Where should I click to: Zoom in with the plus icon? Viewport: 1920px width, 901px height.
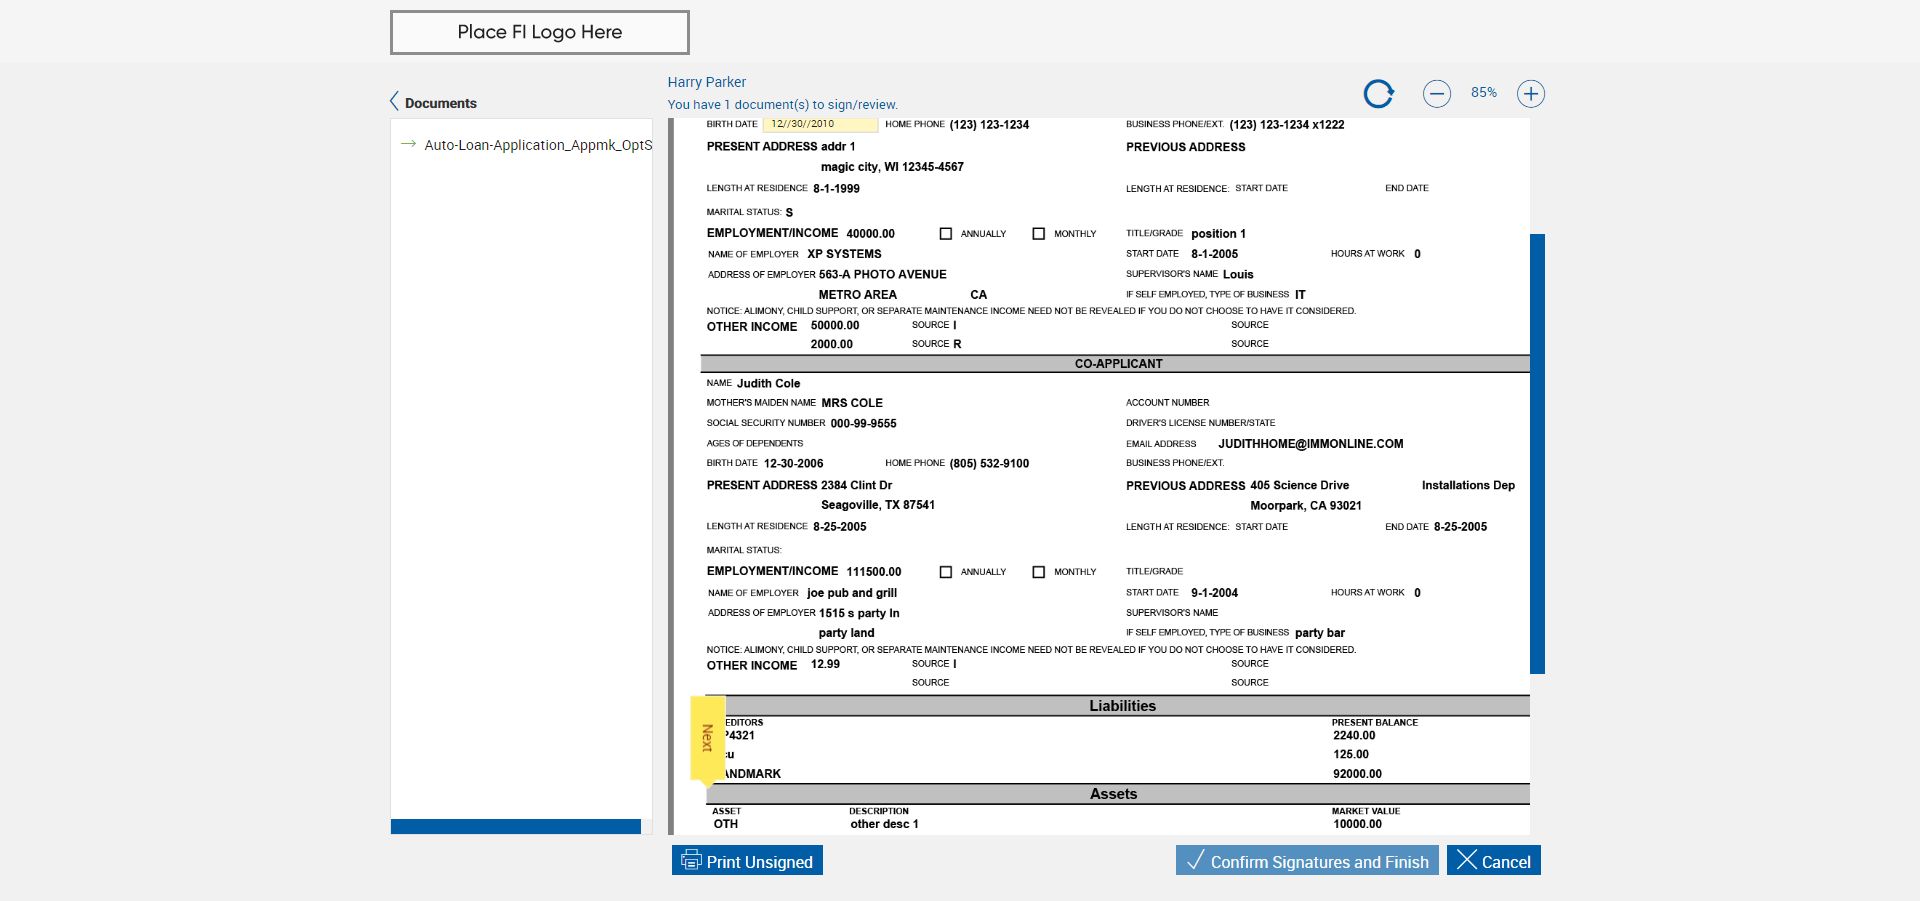1530,94
